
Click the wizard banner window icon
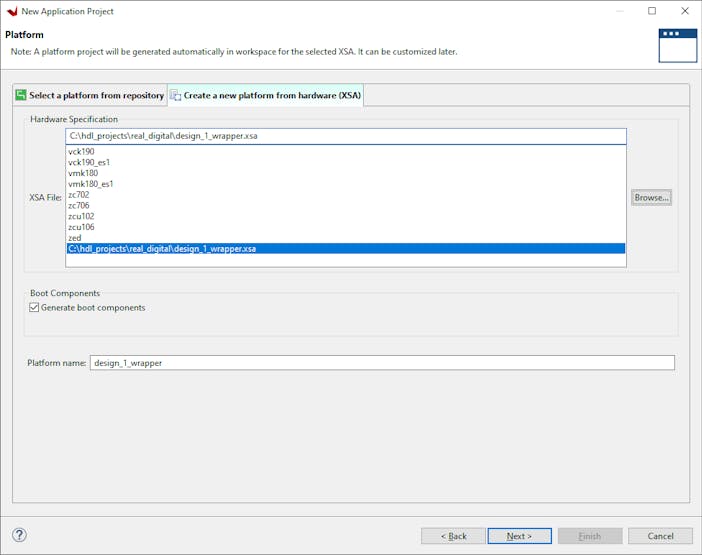[677, 46]
